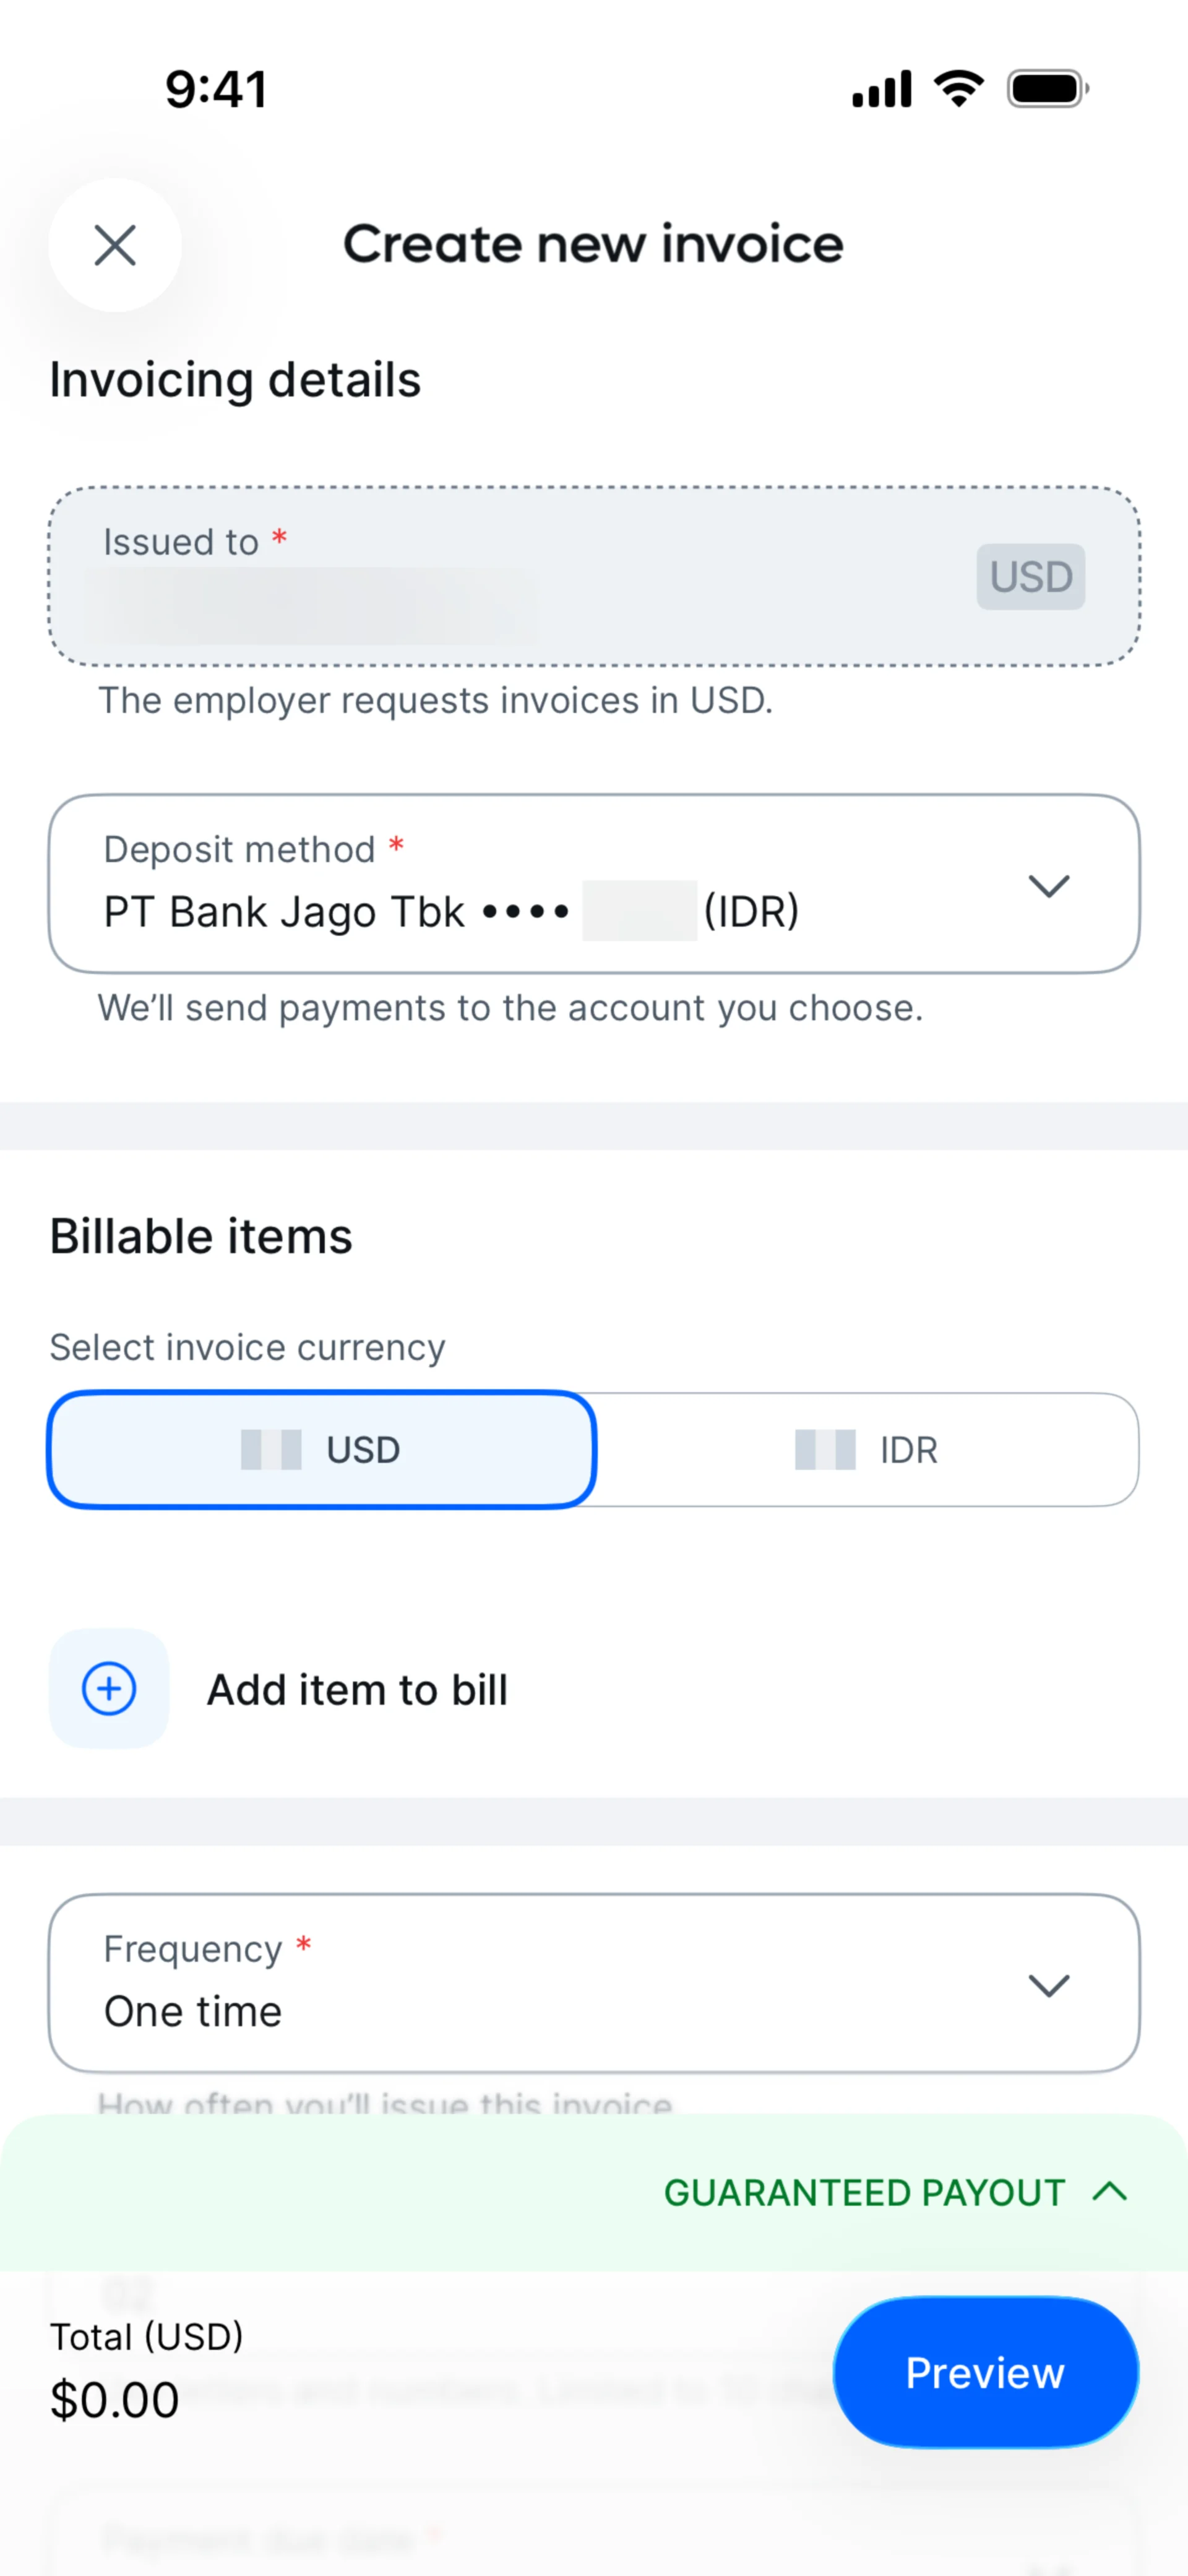The height and width of the screenshot is (2576, 1188).
Task: Select USD as invoice currency
Action: click(322, 1449)
